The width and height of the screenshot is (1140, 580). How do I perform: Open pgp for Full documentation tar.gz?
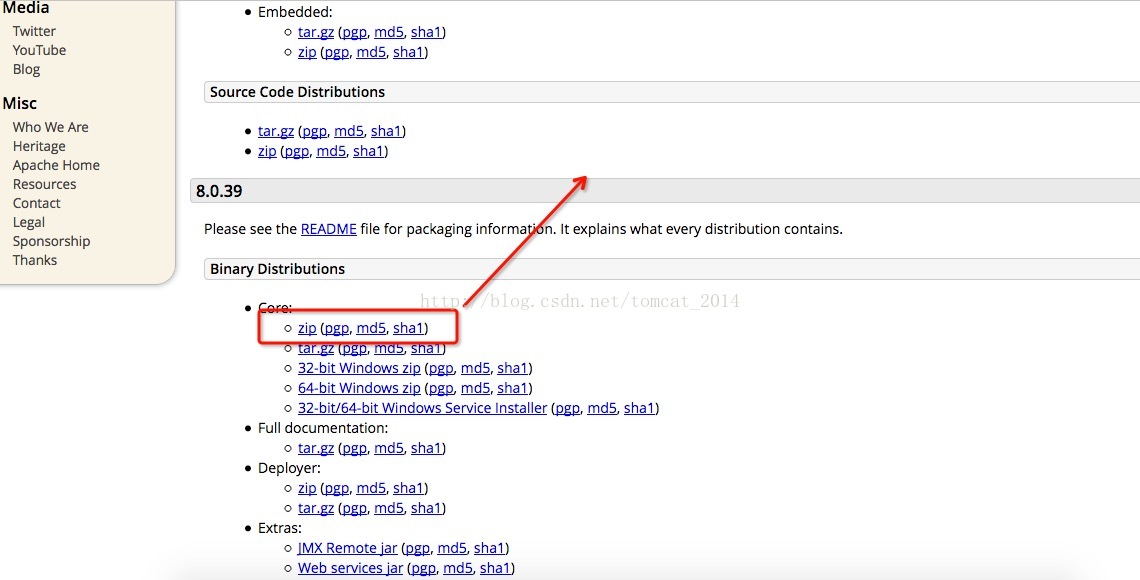click(x=355, y=448)
